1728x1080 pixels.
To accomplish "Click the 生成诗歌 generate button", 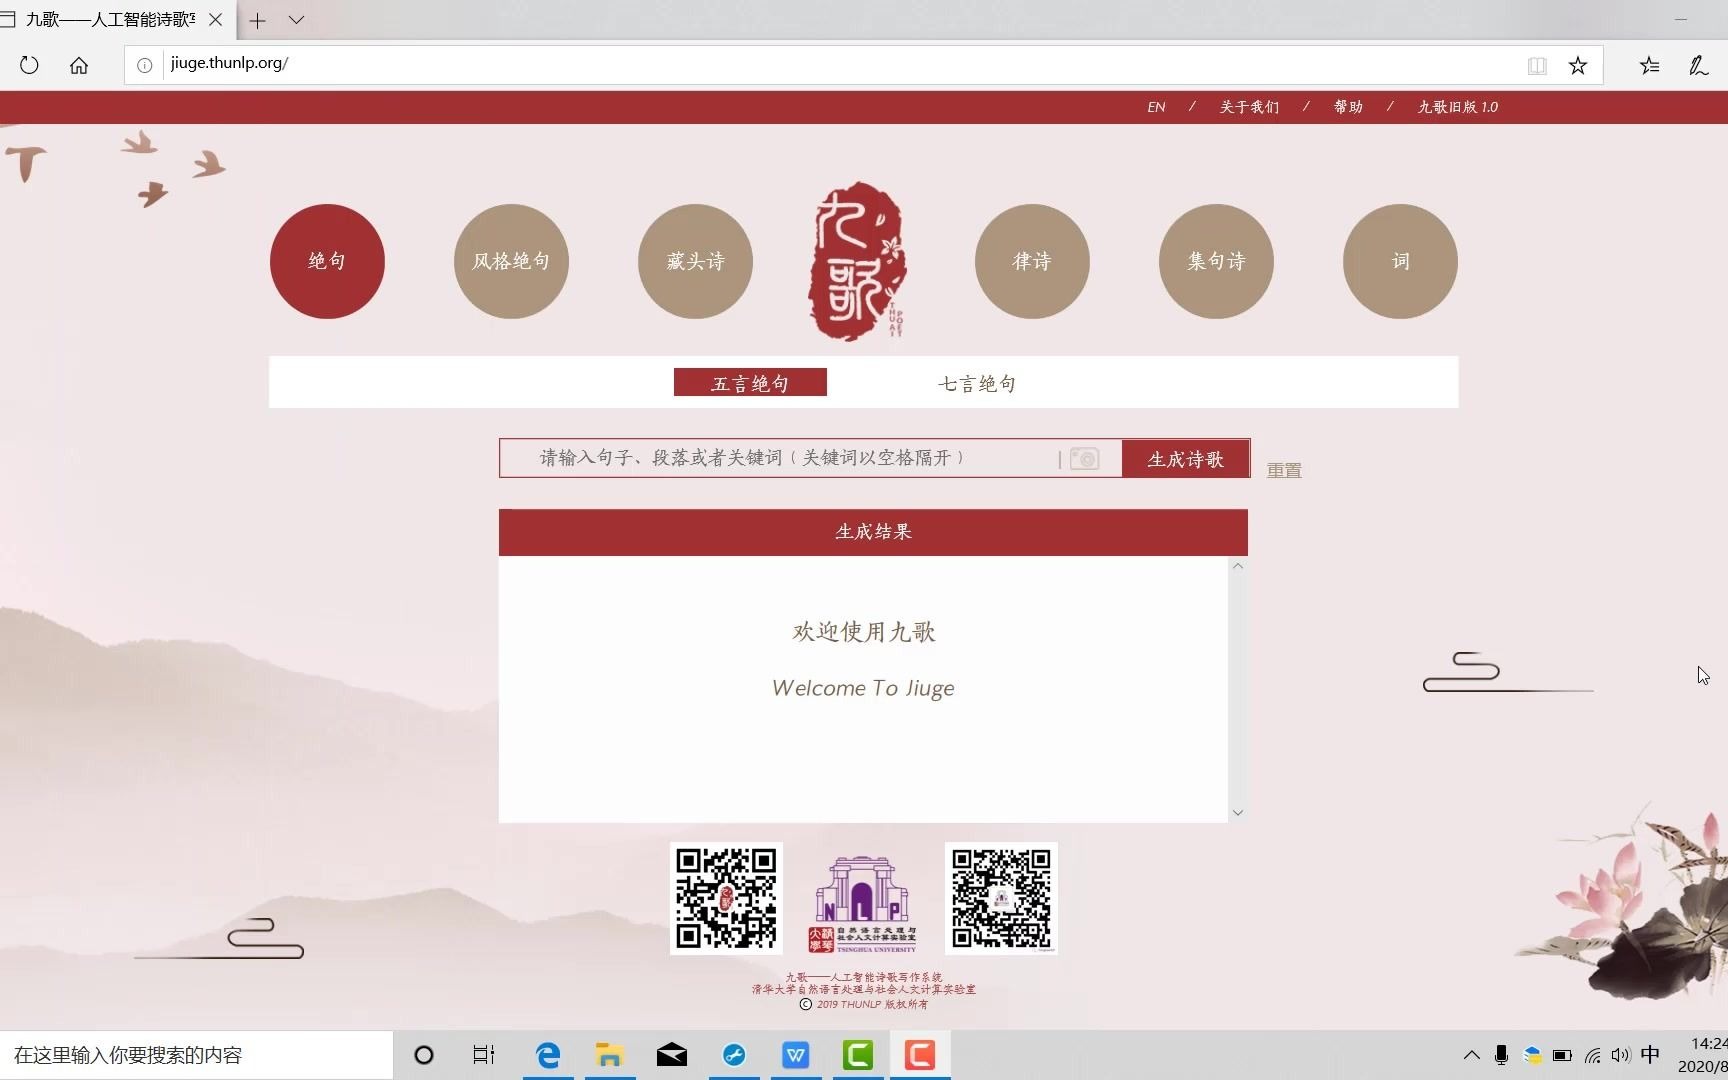I will [x=1185, y=459].
